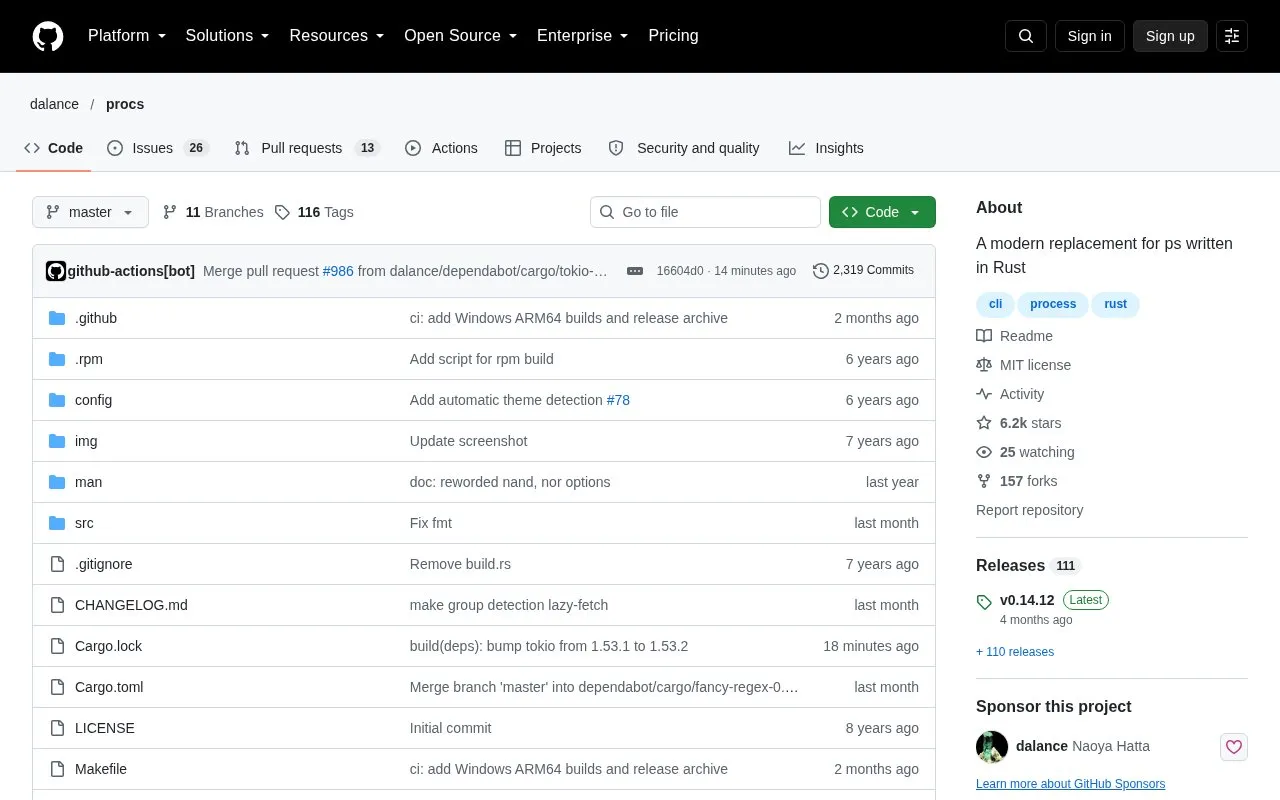
Task: Click the Sign in button
Action: pos(1089,36)
